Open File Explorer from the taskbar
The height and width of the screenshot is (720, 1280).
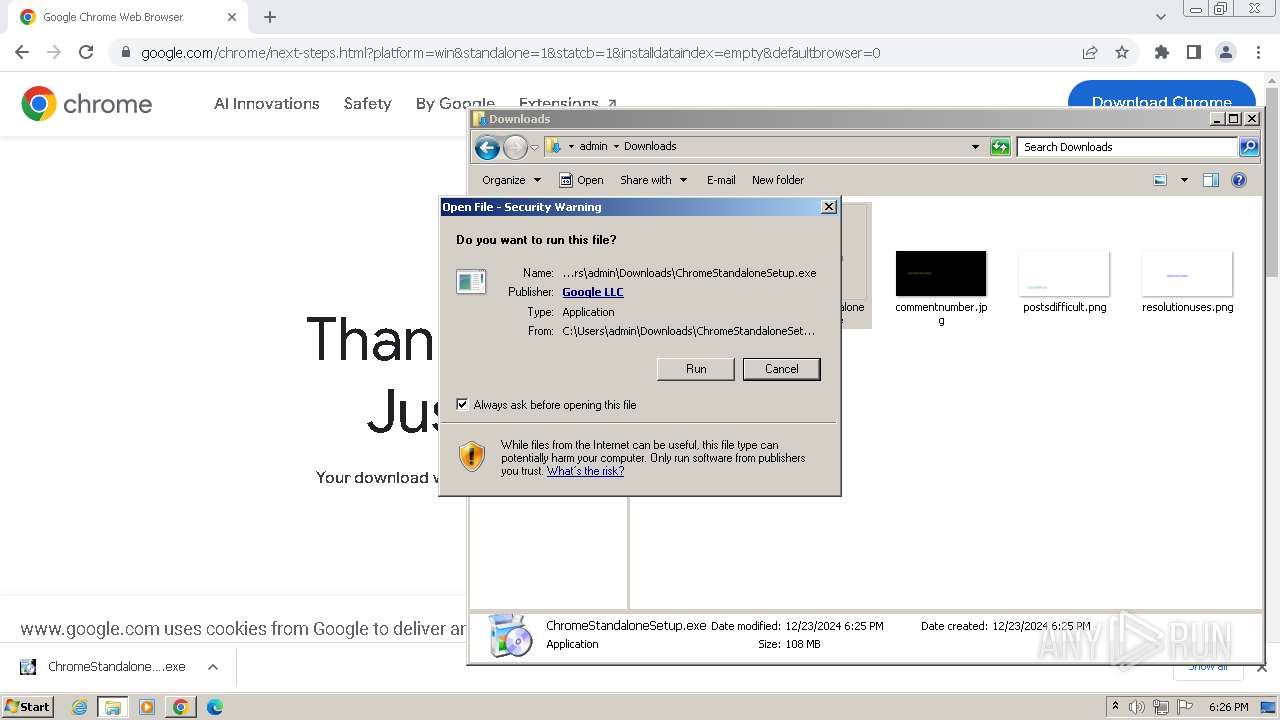click(113, 707)
